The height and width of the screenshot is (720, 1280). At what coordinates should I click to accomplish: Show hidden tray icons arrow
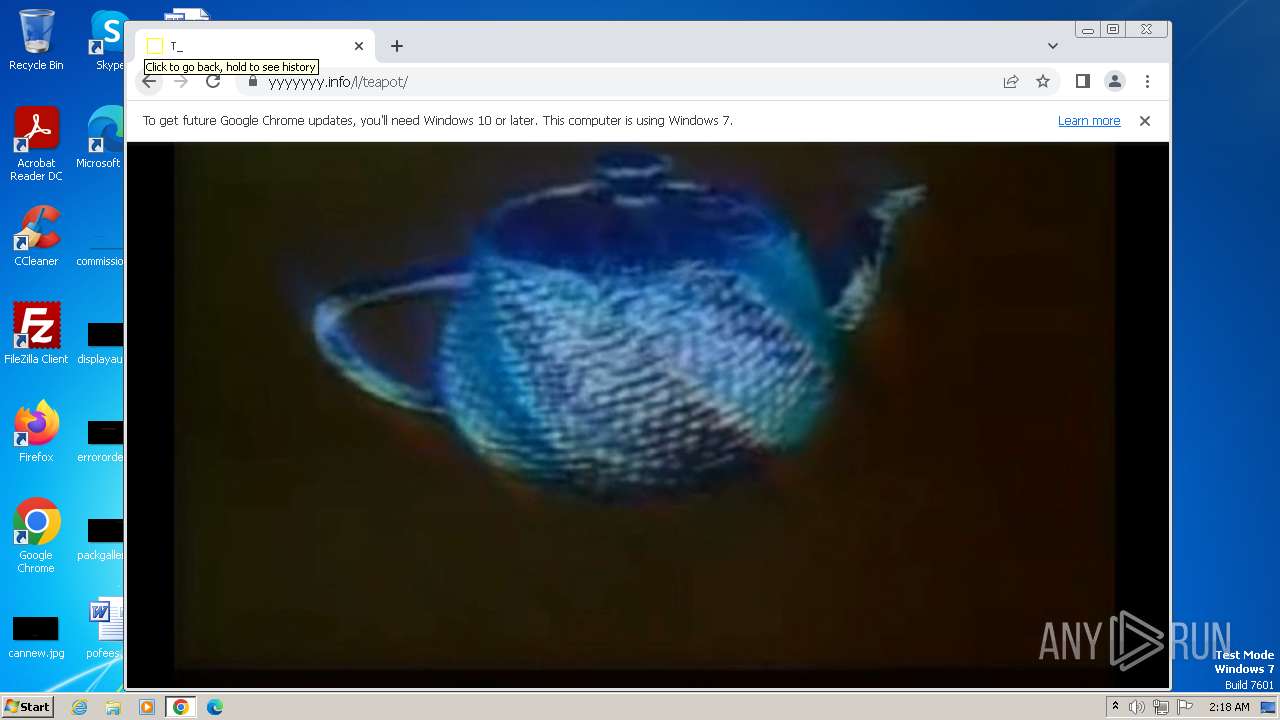pyautogui.click(x=1115, y=707)
